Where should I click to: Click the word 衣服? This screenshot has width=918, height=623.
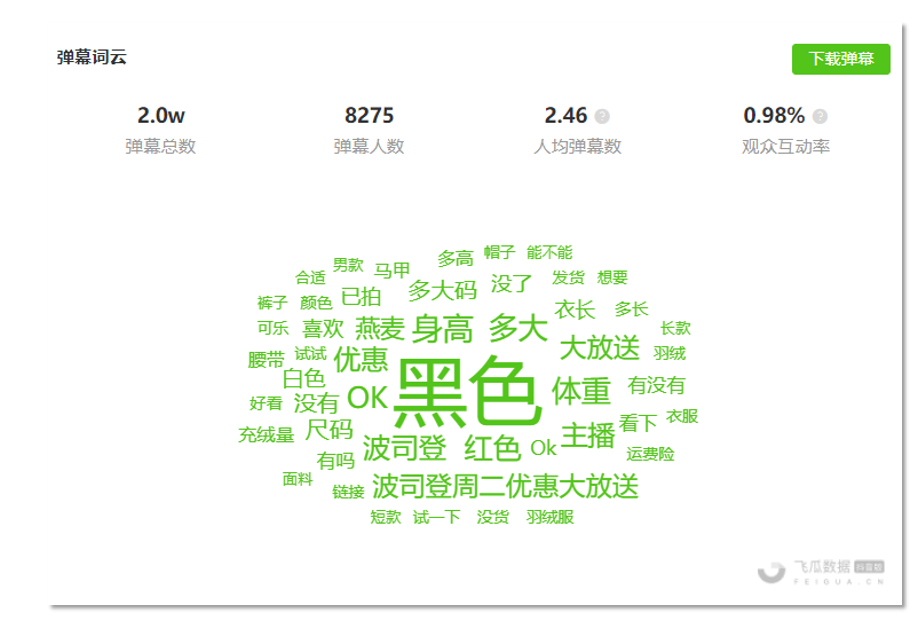pos(682,416)
